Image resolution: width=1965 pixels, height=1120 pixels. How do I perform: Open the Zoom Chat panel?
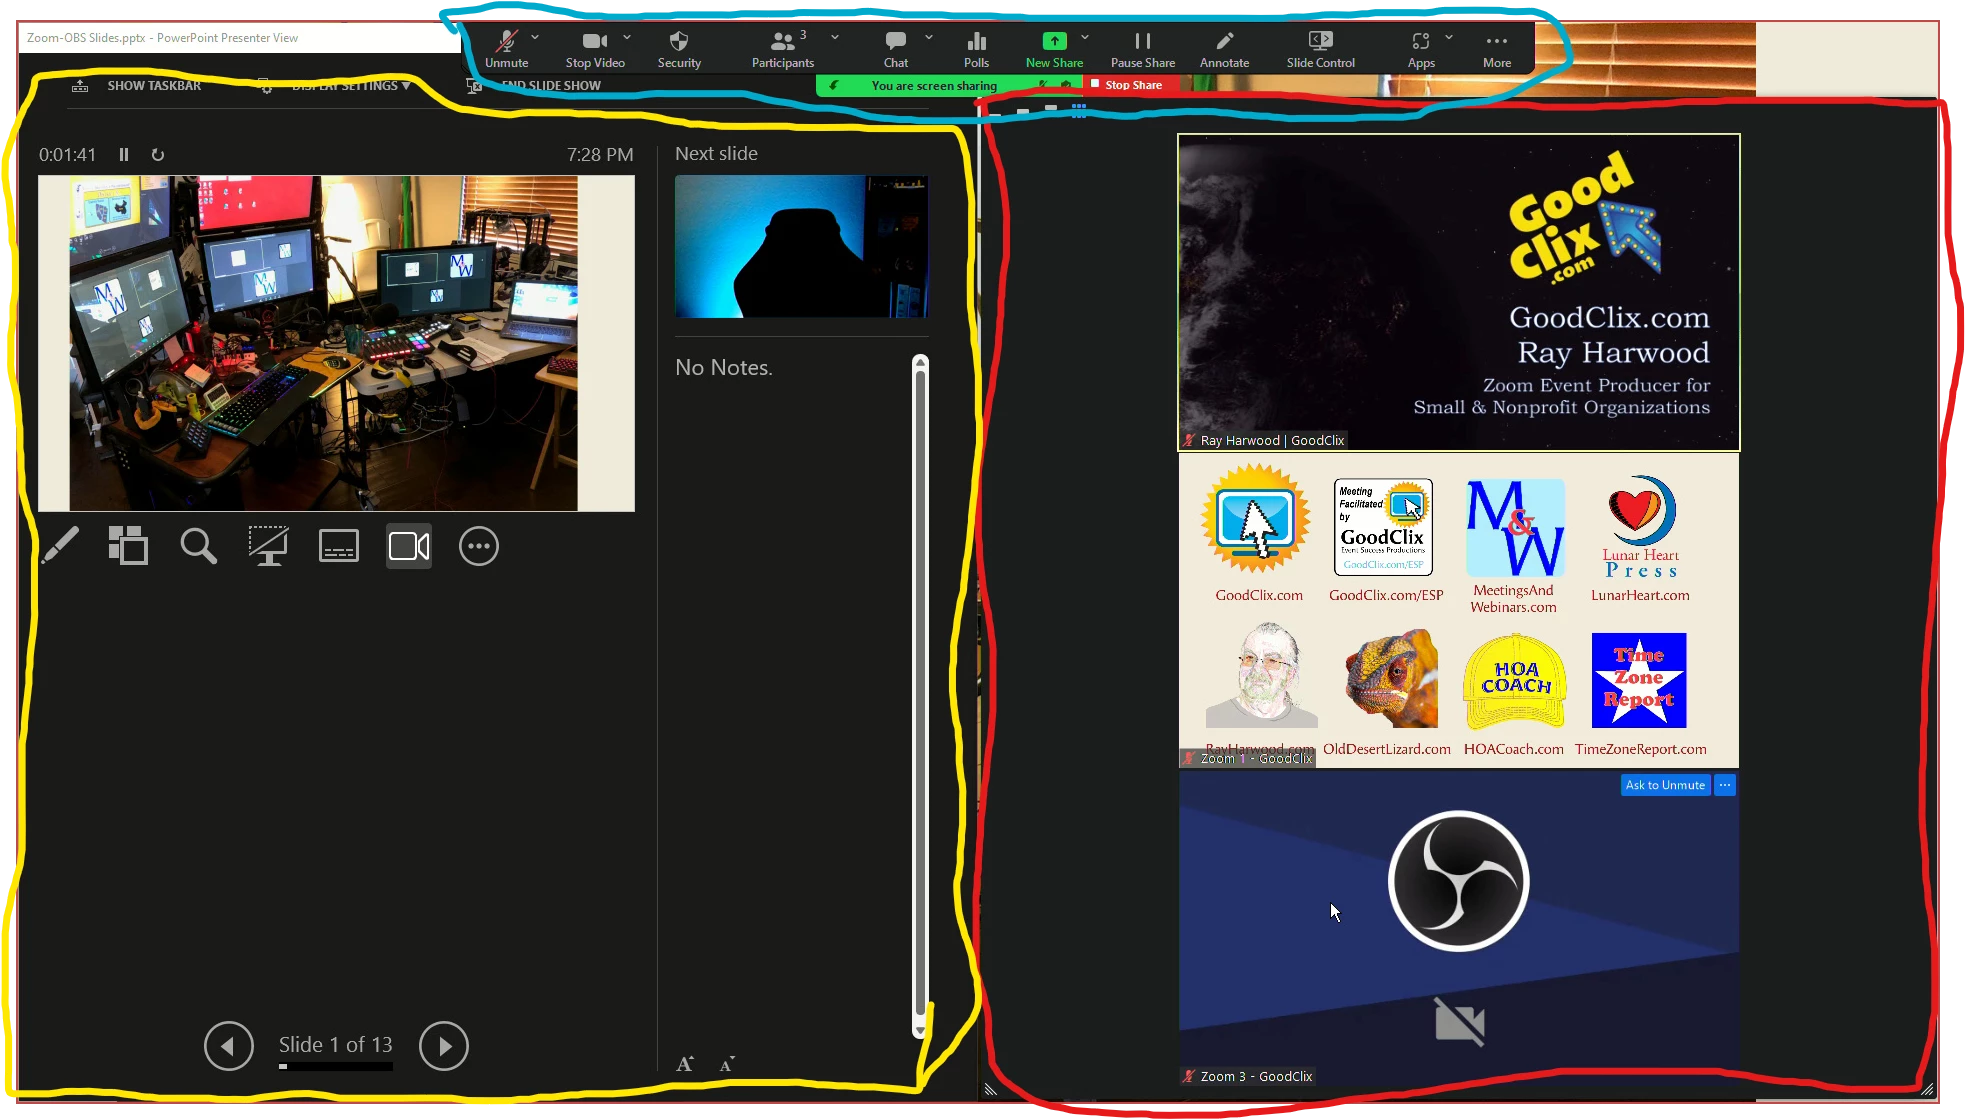tap(895, 48)
